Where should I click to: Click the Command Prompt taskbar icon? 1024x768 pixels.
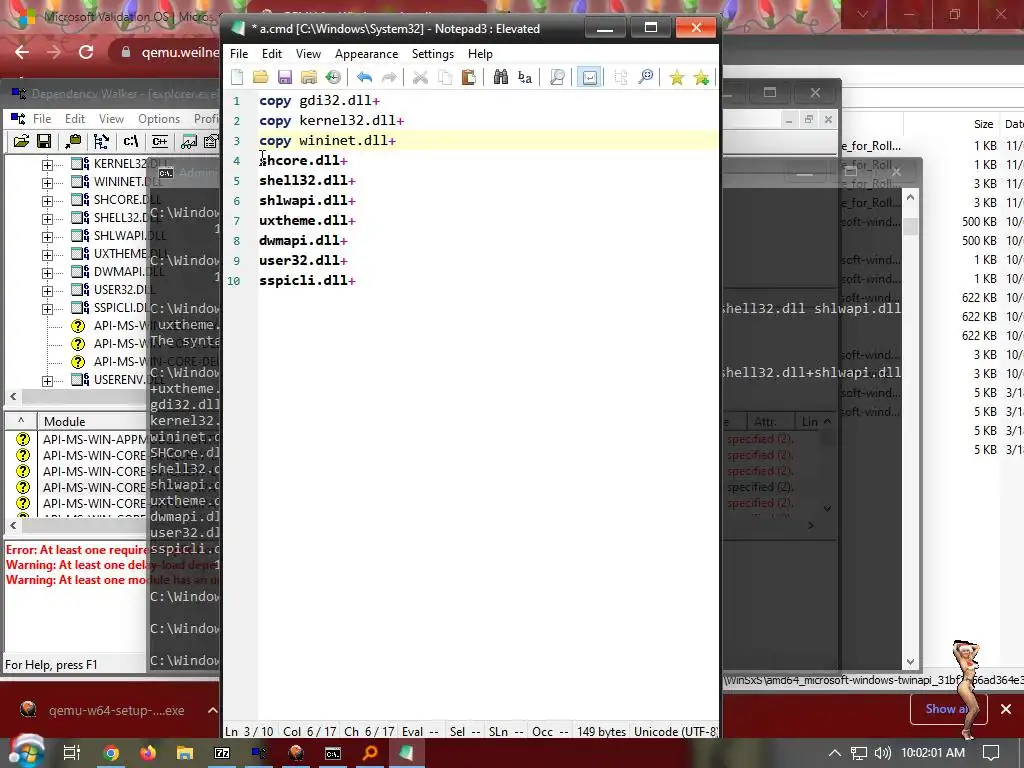click(x=333, y=754)
